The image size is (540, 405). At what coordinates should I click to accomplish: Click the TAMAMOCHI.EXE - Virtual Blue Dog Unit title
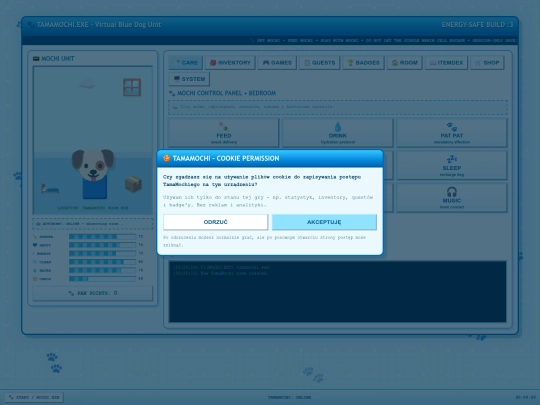click(99, 25)
